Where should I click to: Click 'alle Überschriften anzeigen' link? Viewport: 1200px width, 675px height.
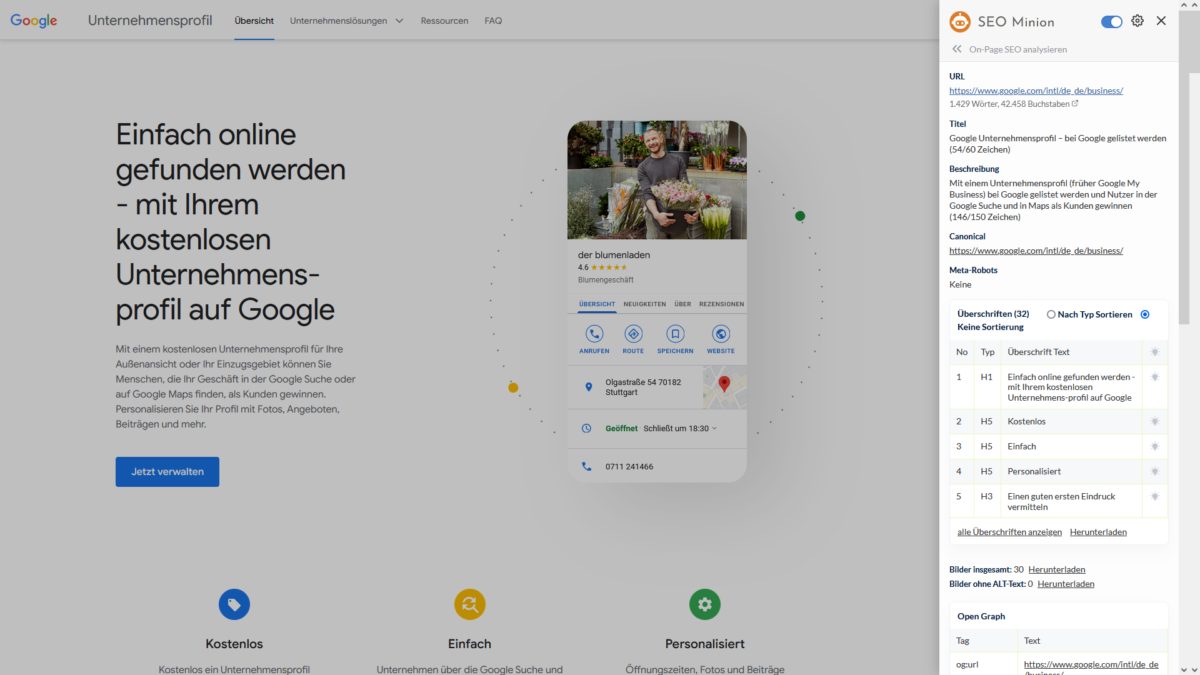(1009, 532)
